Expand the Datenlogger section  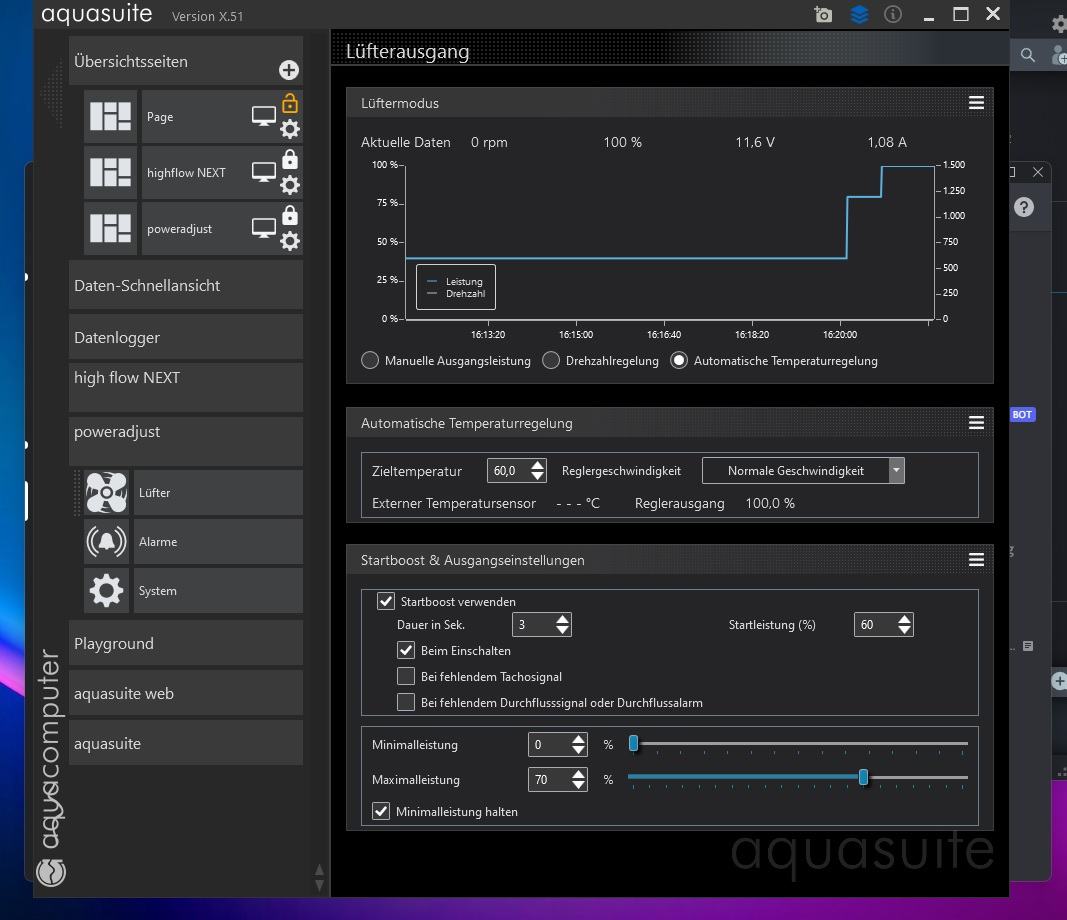pos(186,337)
